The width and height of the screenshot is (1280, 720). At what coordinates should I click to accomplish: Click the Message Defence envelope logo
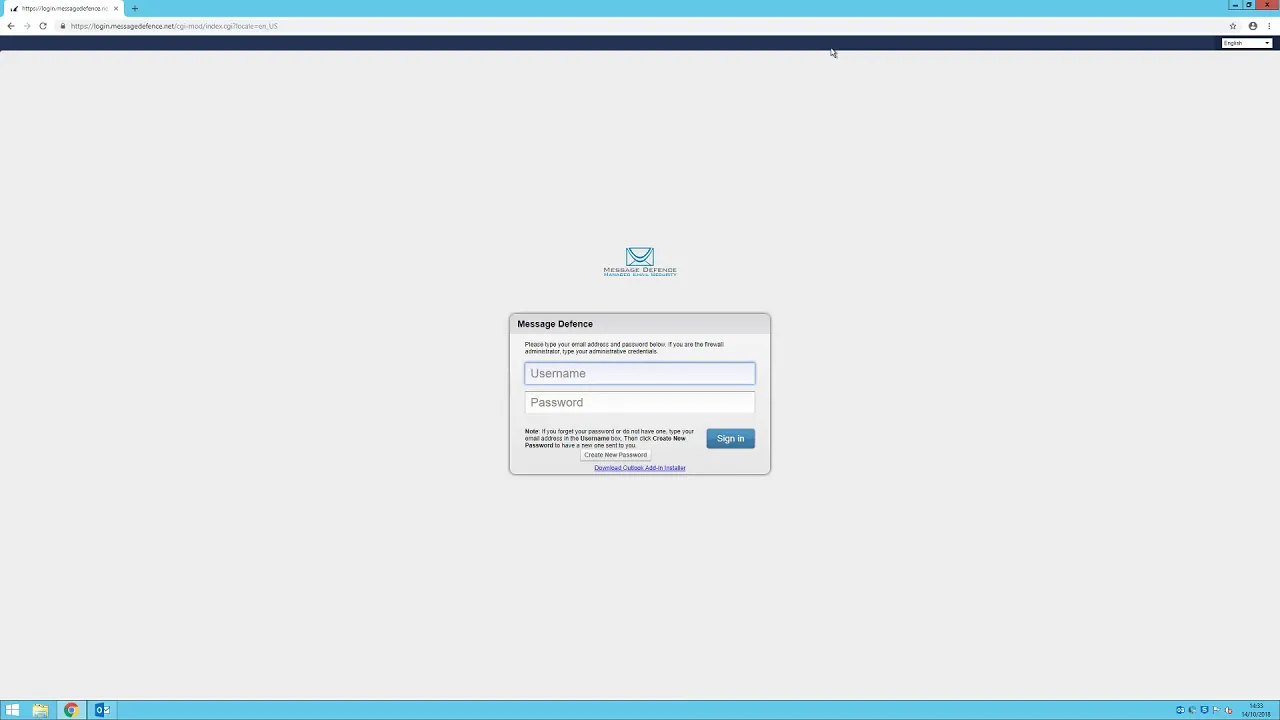pos(640,262)
